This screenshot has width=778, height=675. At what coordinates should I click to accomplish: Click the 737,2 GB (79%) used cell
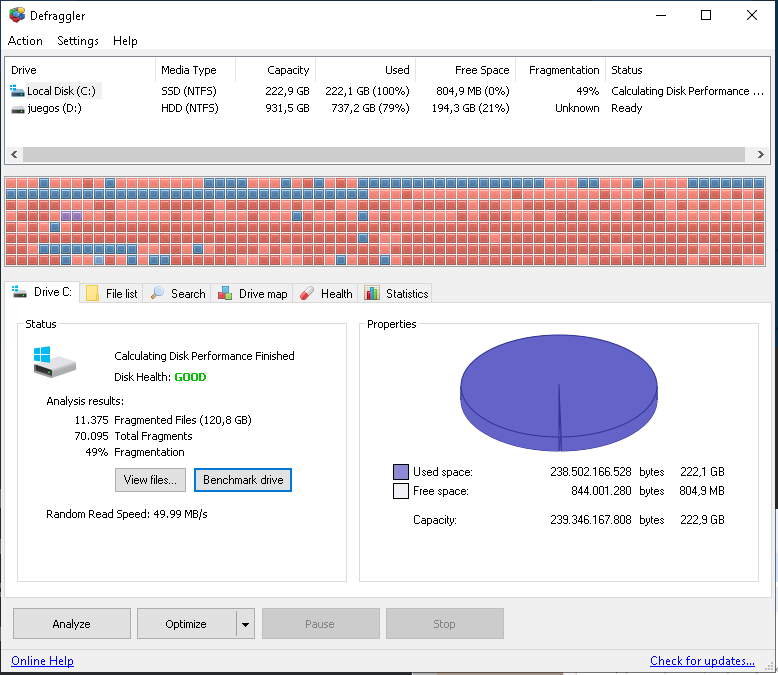(x=370, y=108)
